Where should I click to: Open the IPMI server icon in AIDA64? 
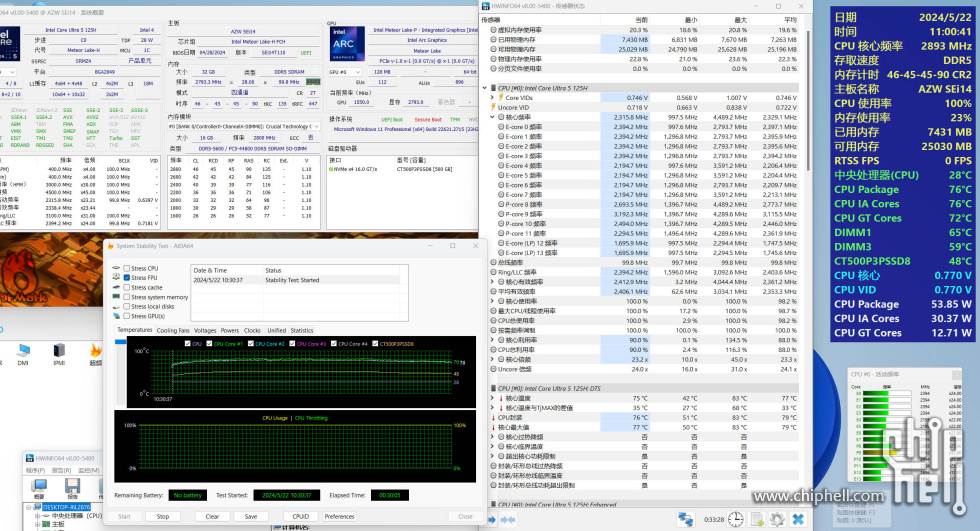59,350
